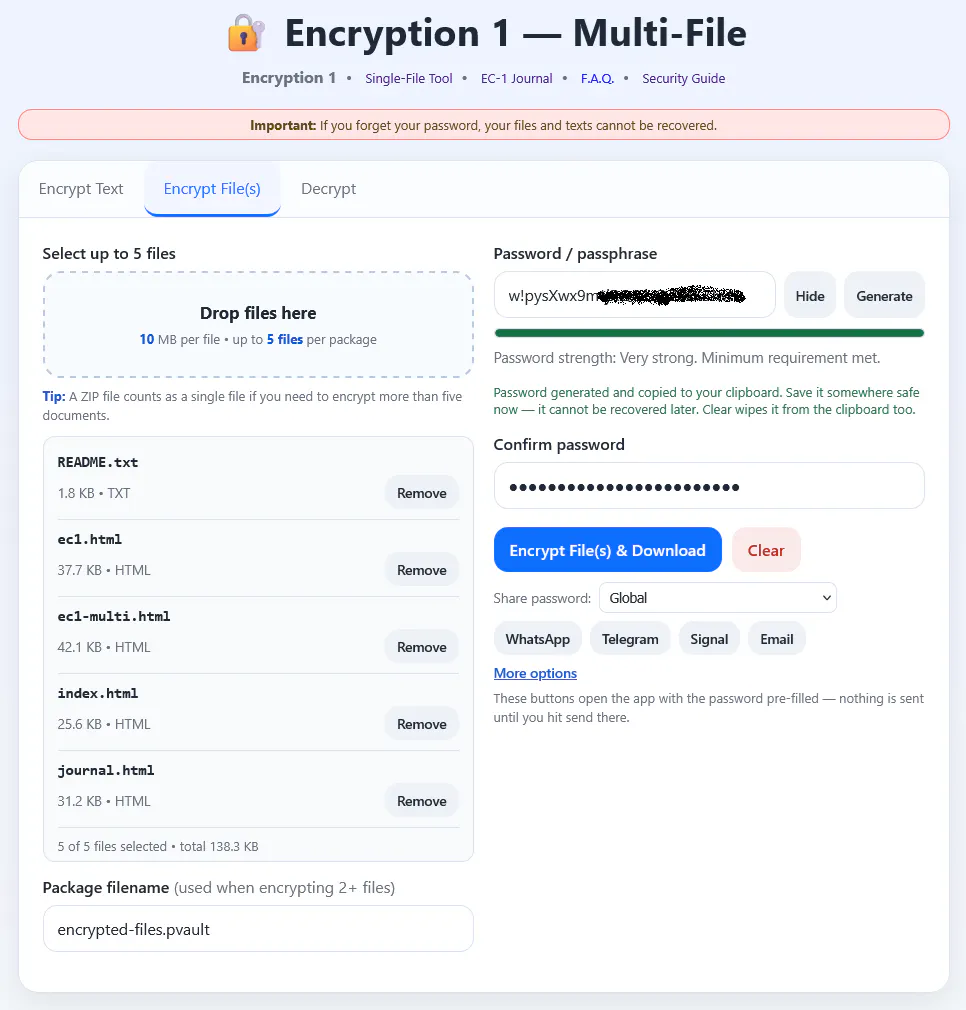The height and width of the screenshot is (1010, 966).
Task: Focus the Package filename input field
Action: click(x=258, y=929)
